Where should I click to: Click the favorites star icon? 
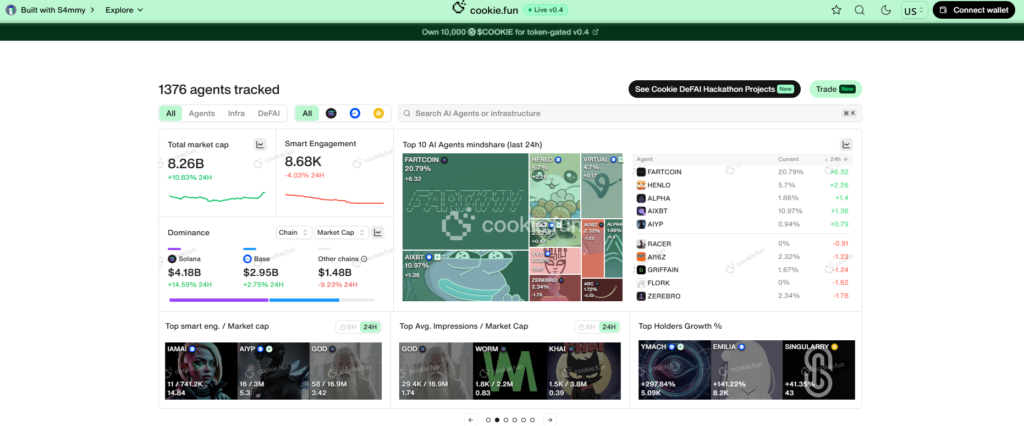click(x=836, y=10)
